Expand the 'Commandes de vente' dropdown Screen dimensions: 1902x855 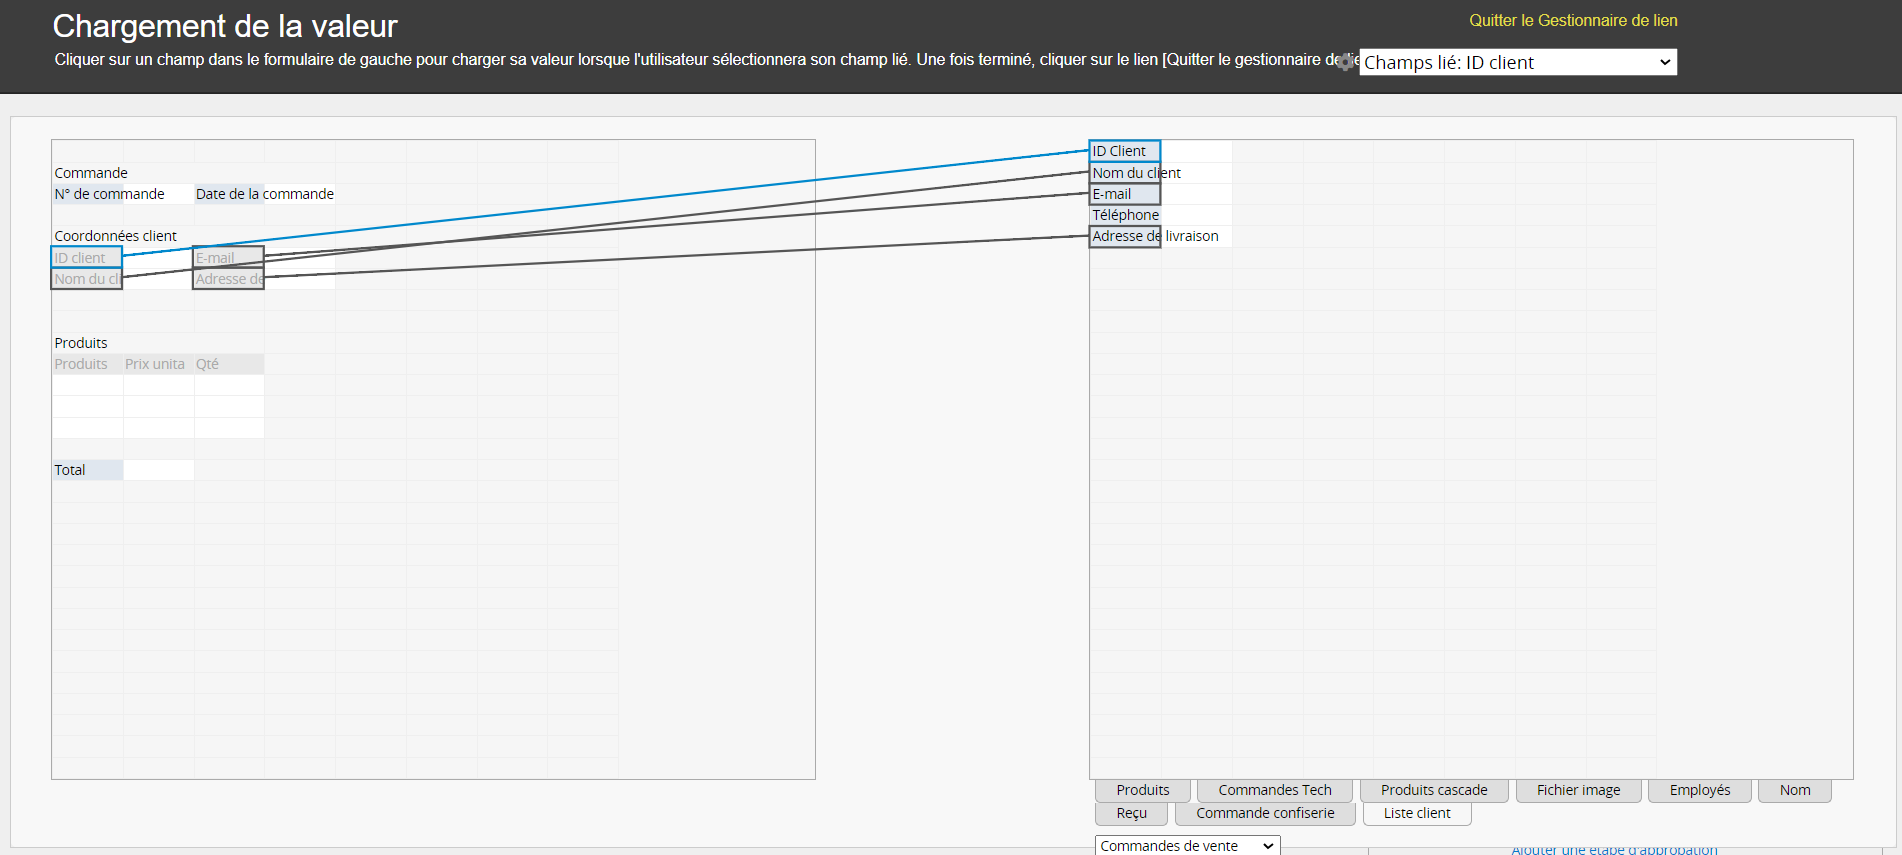[1186, 846]
